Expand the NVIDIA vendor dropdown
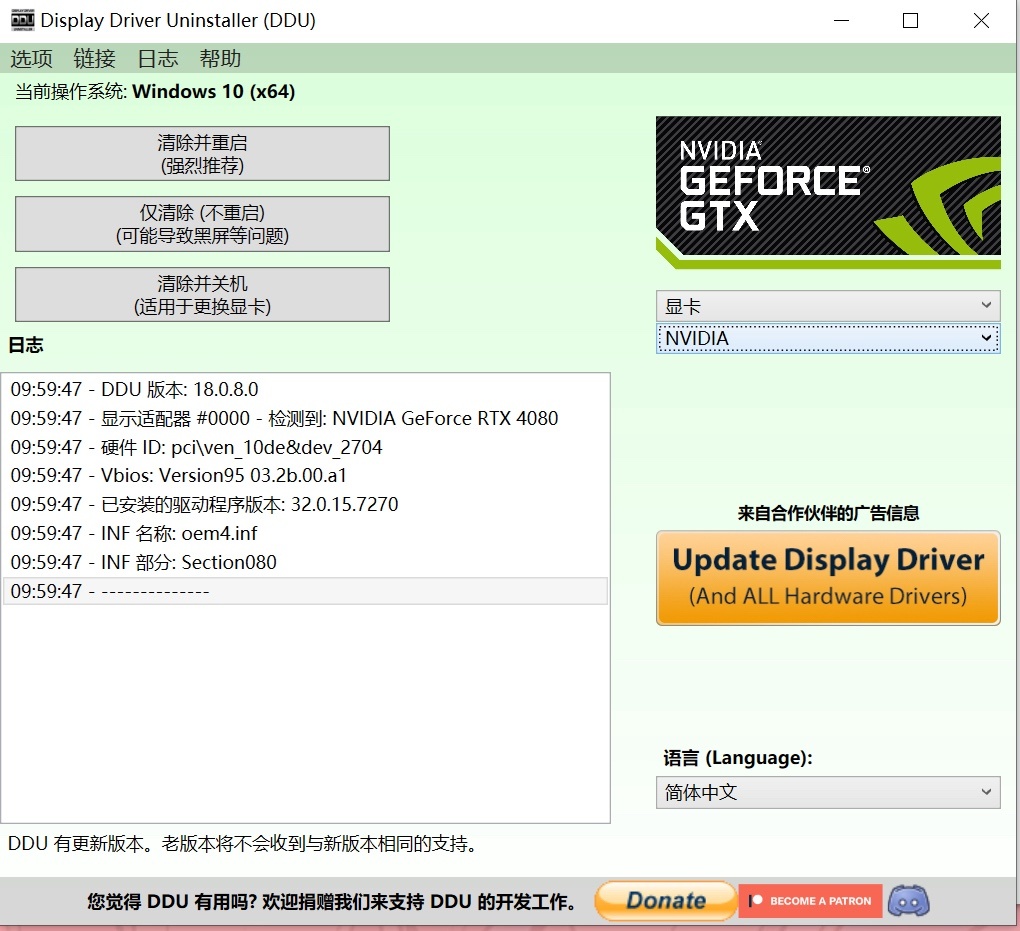 click(827, 338)
